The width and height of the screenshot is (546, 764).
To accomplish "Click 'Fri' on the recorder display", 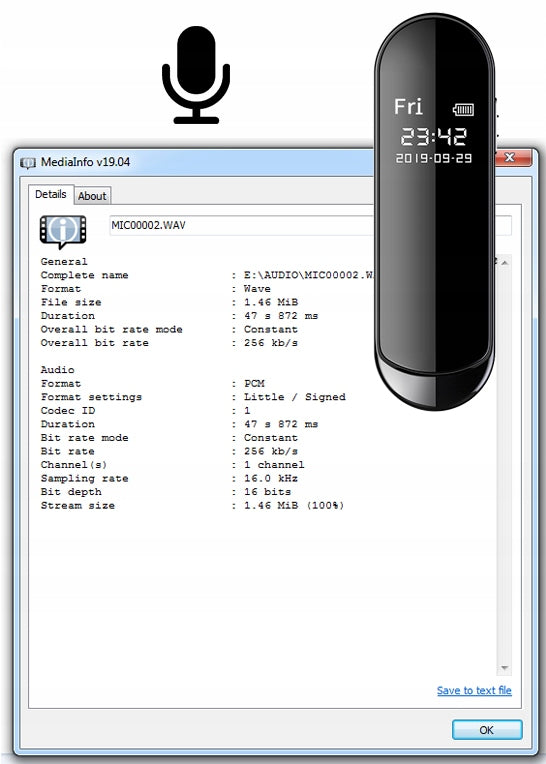I will pyautogui.click(x=408, y=107).
